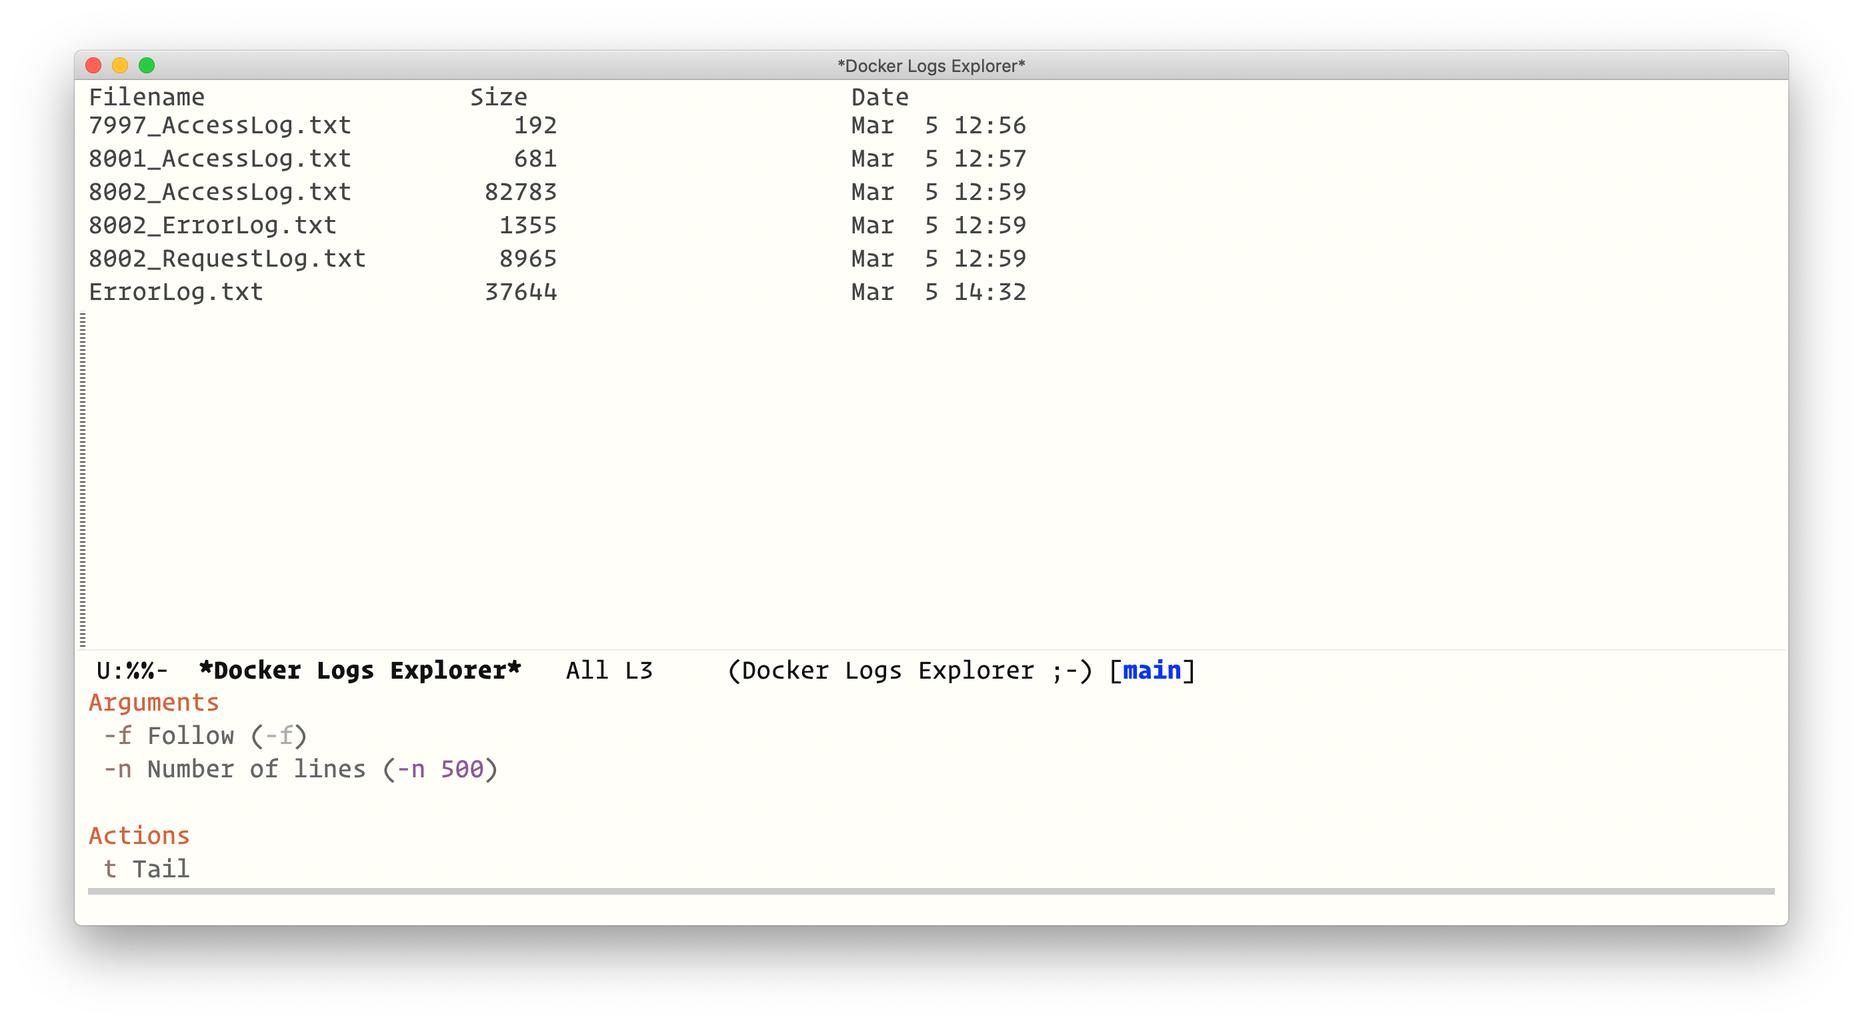
Task: Select file 8002_ErrorLog.txt
Action: [x=212, y=226]
